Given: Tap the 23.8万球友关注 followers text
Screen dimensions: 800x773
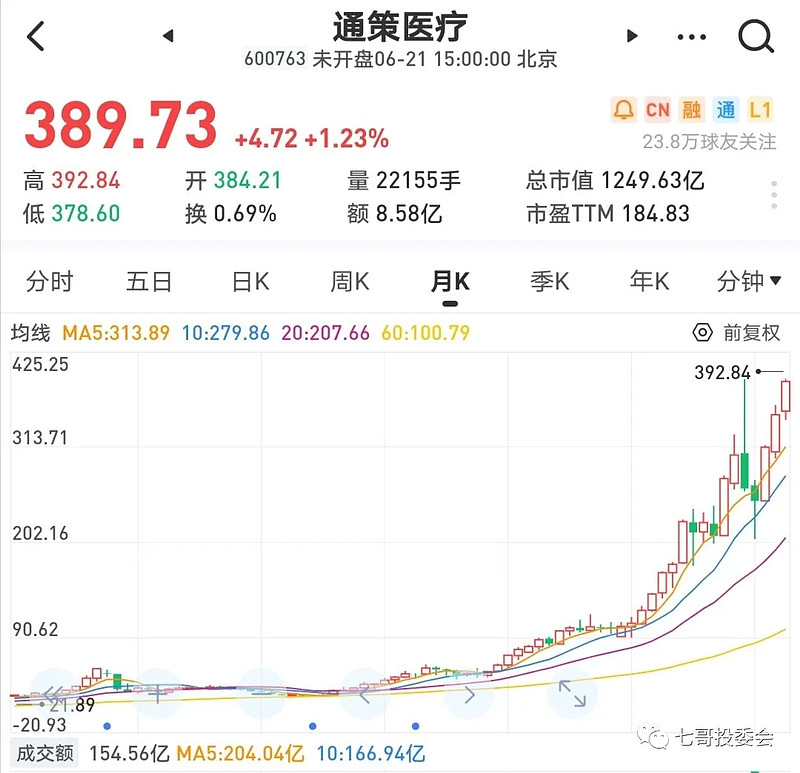Looking at the screenshot, I should click(x=709, y=142).
